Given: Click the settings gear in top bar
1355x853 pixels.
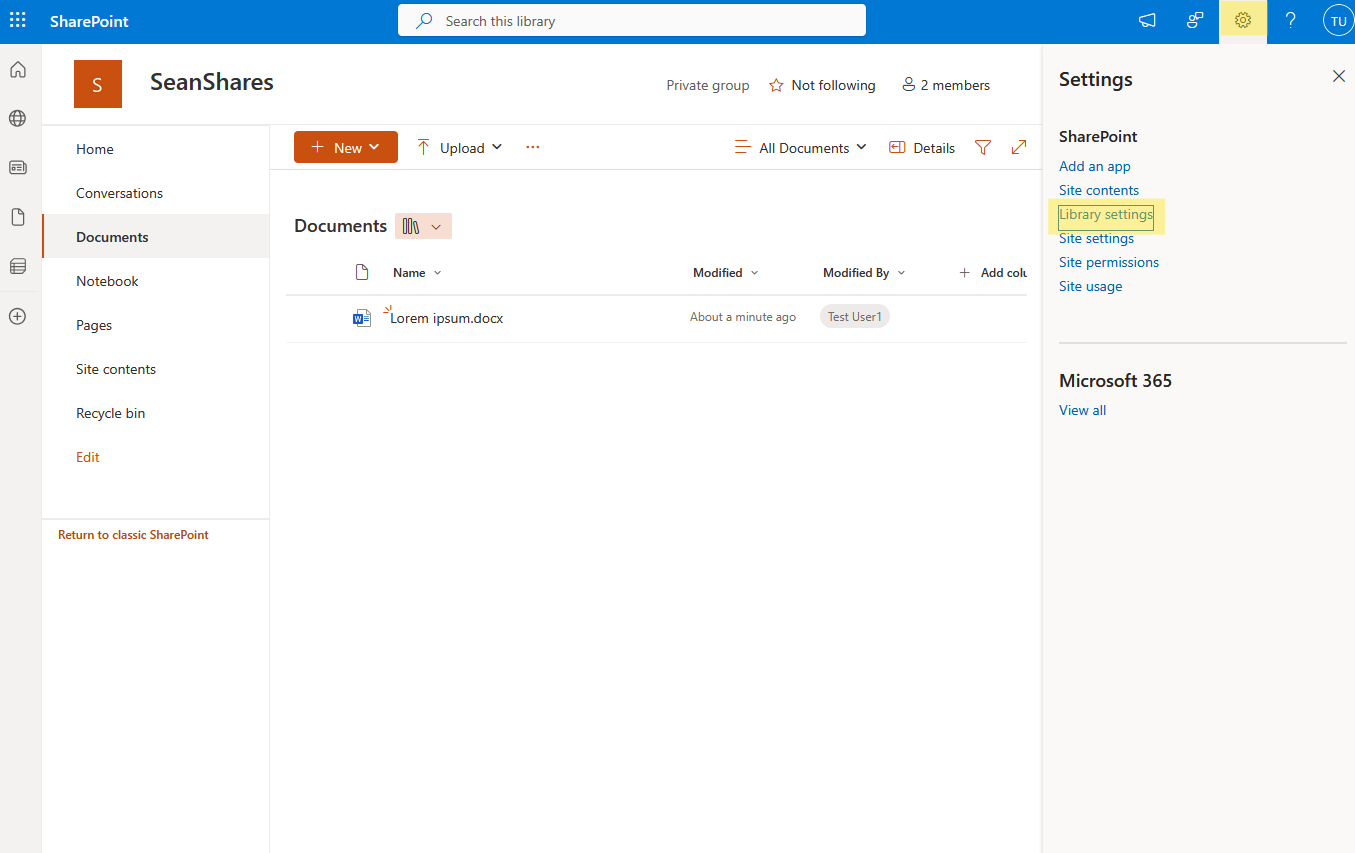Looking at the screenshot, I should click(1242, 20).
